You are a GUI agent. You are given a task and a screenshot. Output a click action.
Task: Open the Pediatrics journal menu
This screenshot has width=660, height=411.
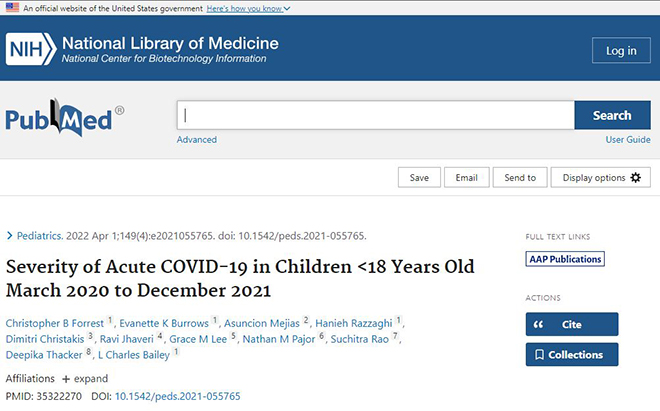[40, 236]
